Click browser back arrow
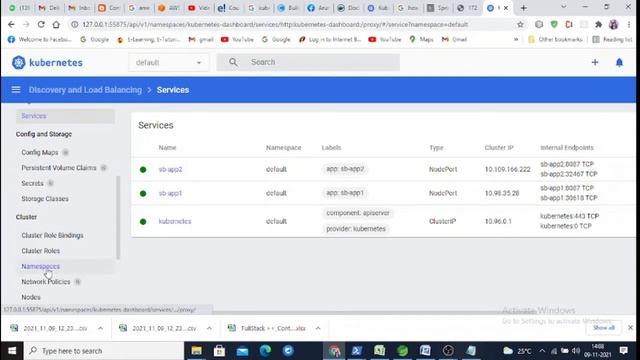The height and width of the screenshot is (360, 640). (x=11, y=24)
